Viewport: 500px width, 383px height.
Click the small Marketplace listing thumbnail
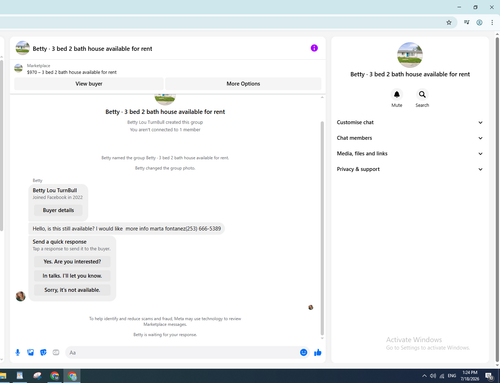(x=18, y=68)
